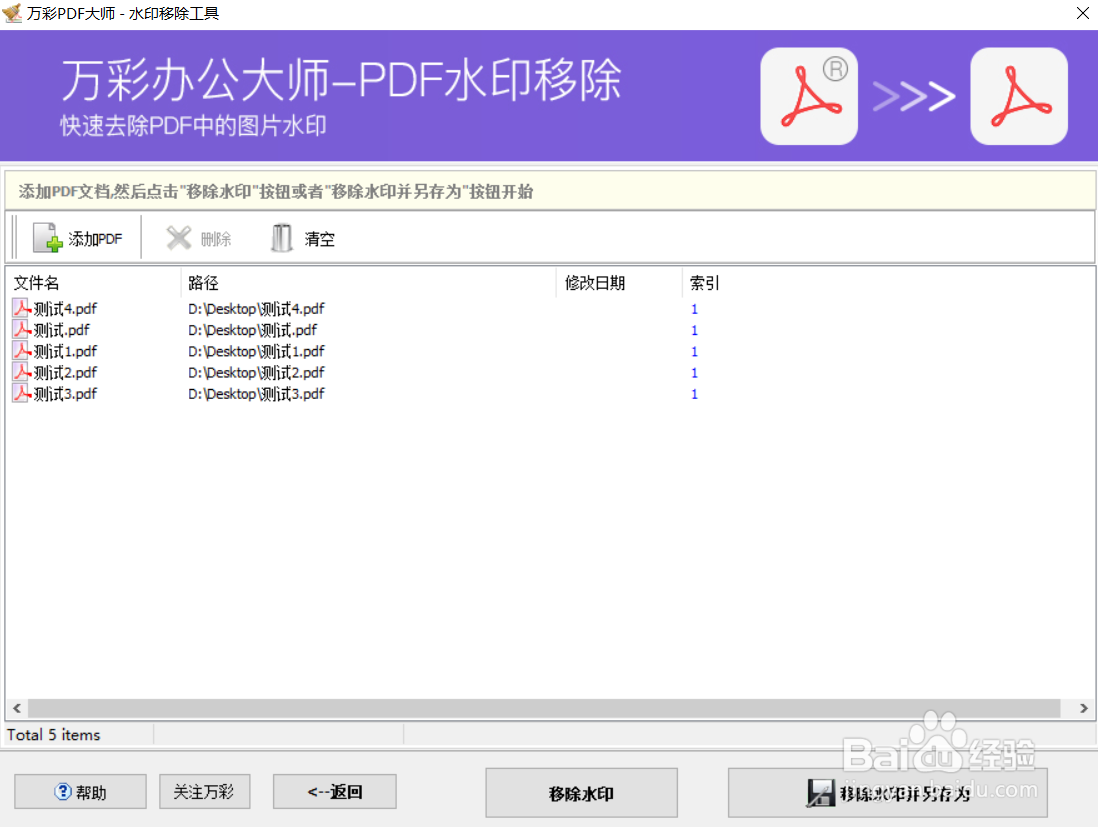1098x827 pixels.
Task: Click index value 1 of 测试4.pdf row
Action: 694,309
